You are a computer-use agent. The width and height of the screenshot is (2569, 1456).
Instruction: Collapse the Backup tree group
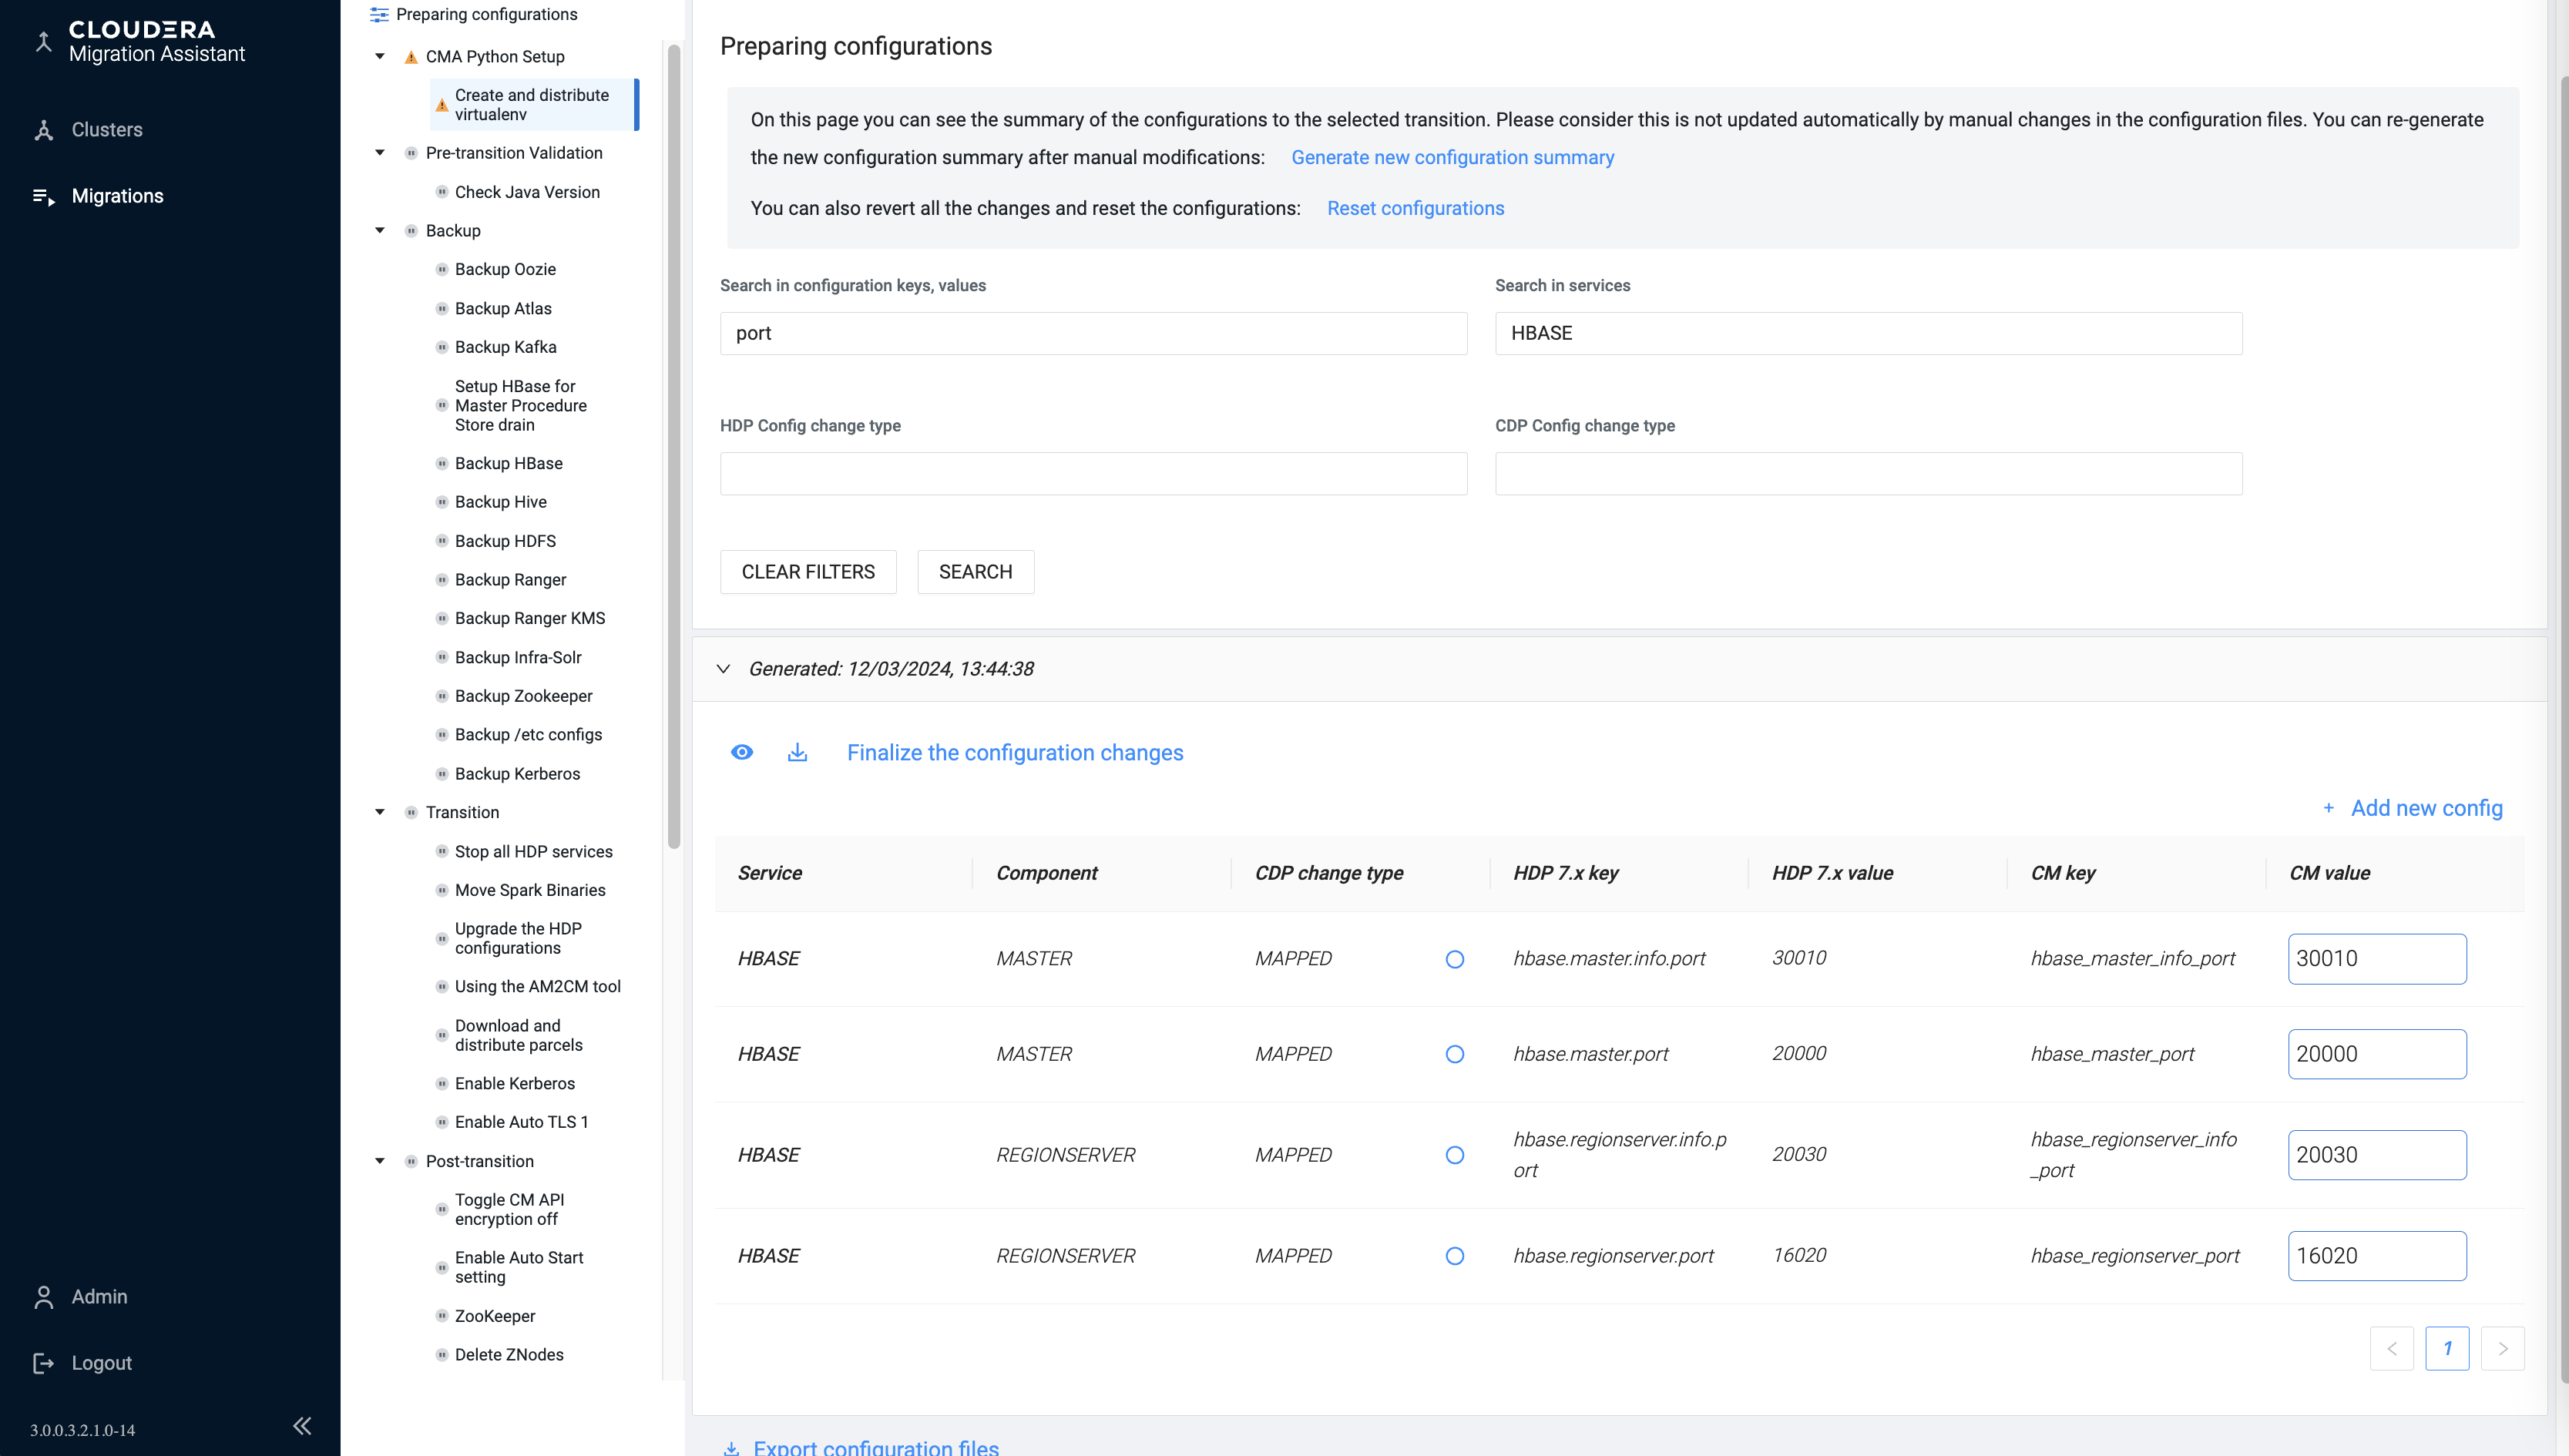[x=380, y=231]
